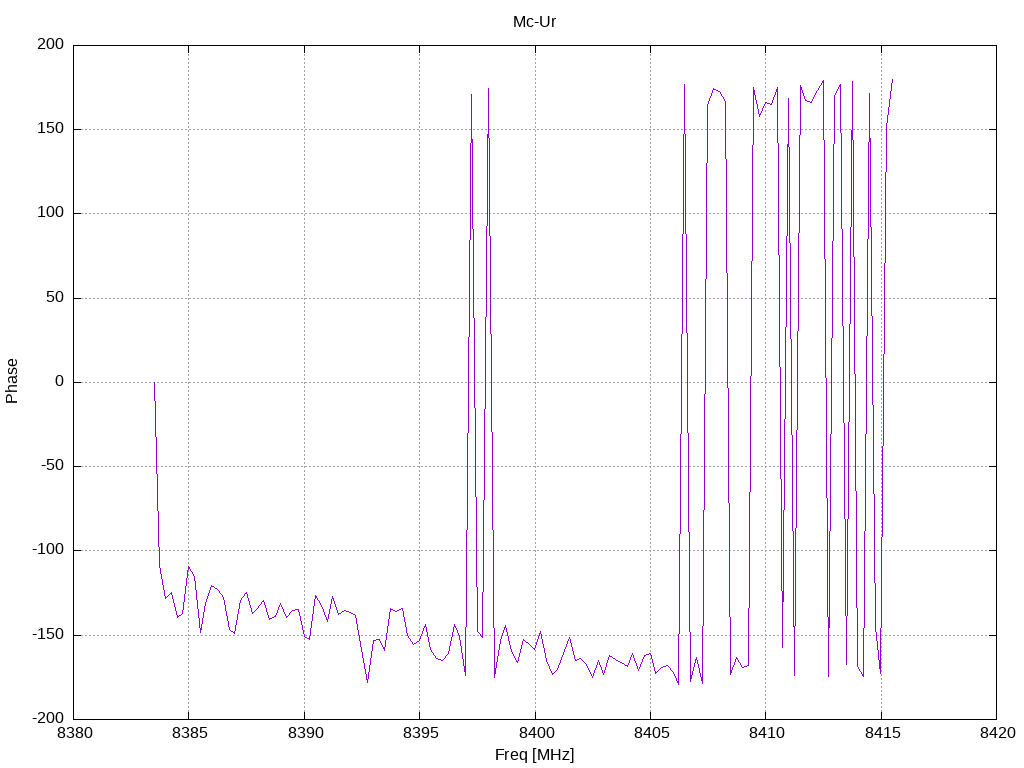
Task: Click the y-axis tick value -50
Action: (x=52, y=466)
